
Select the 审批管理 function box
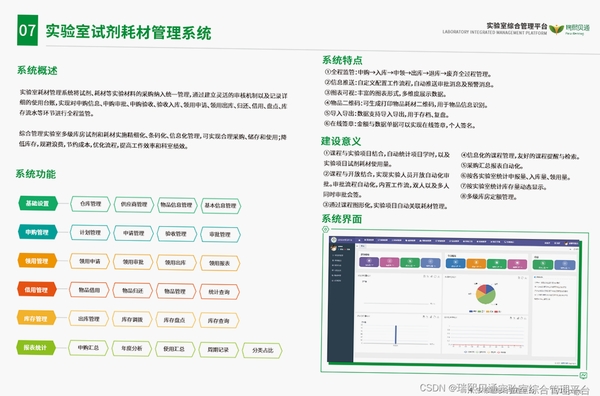coord(220,235)
